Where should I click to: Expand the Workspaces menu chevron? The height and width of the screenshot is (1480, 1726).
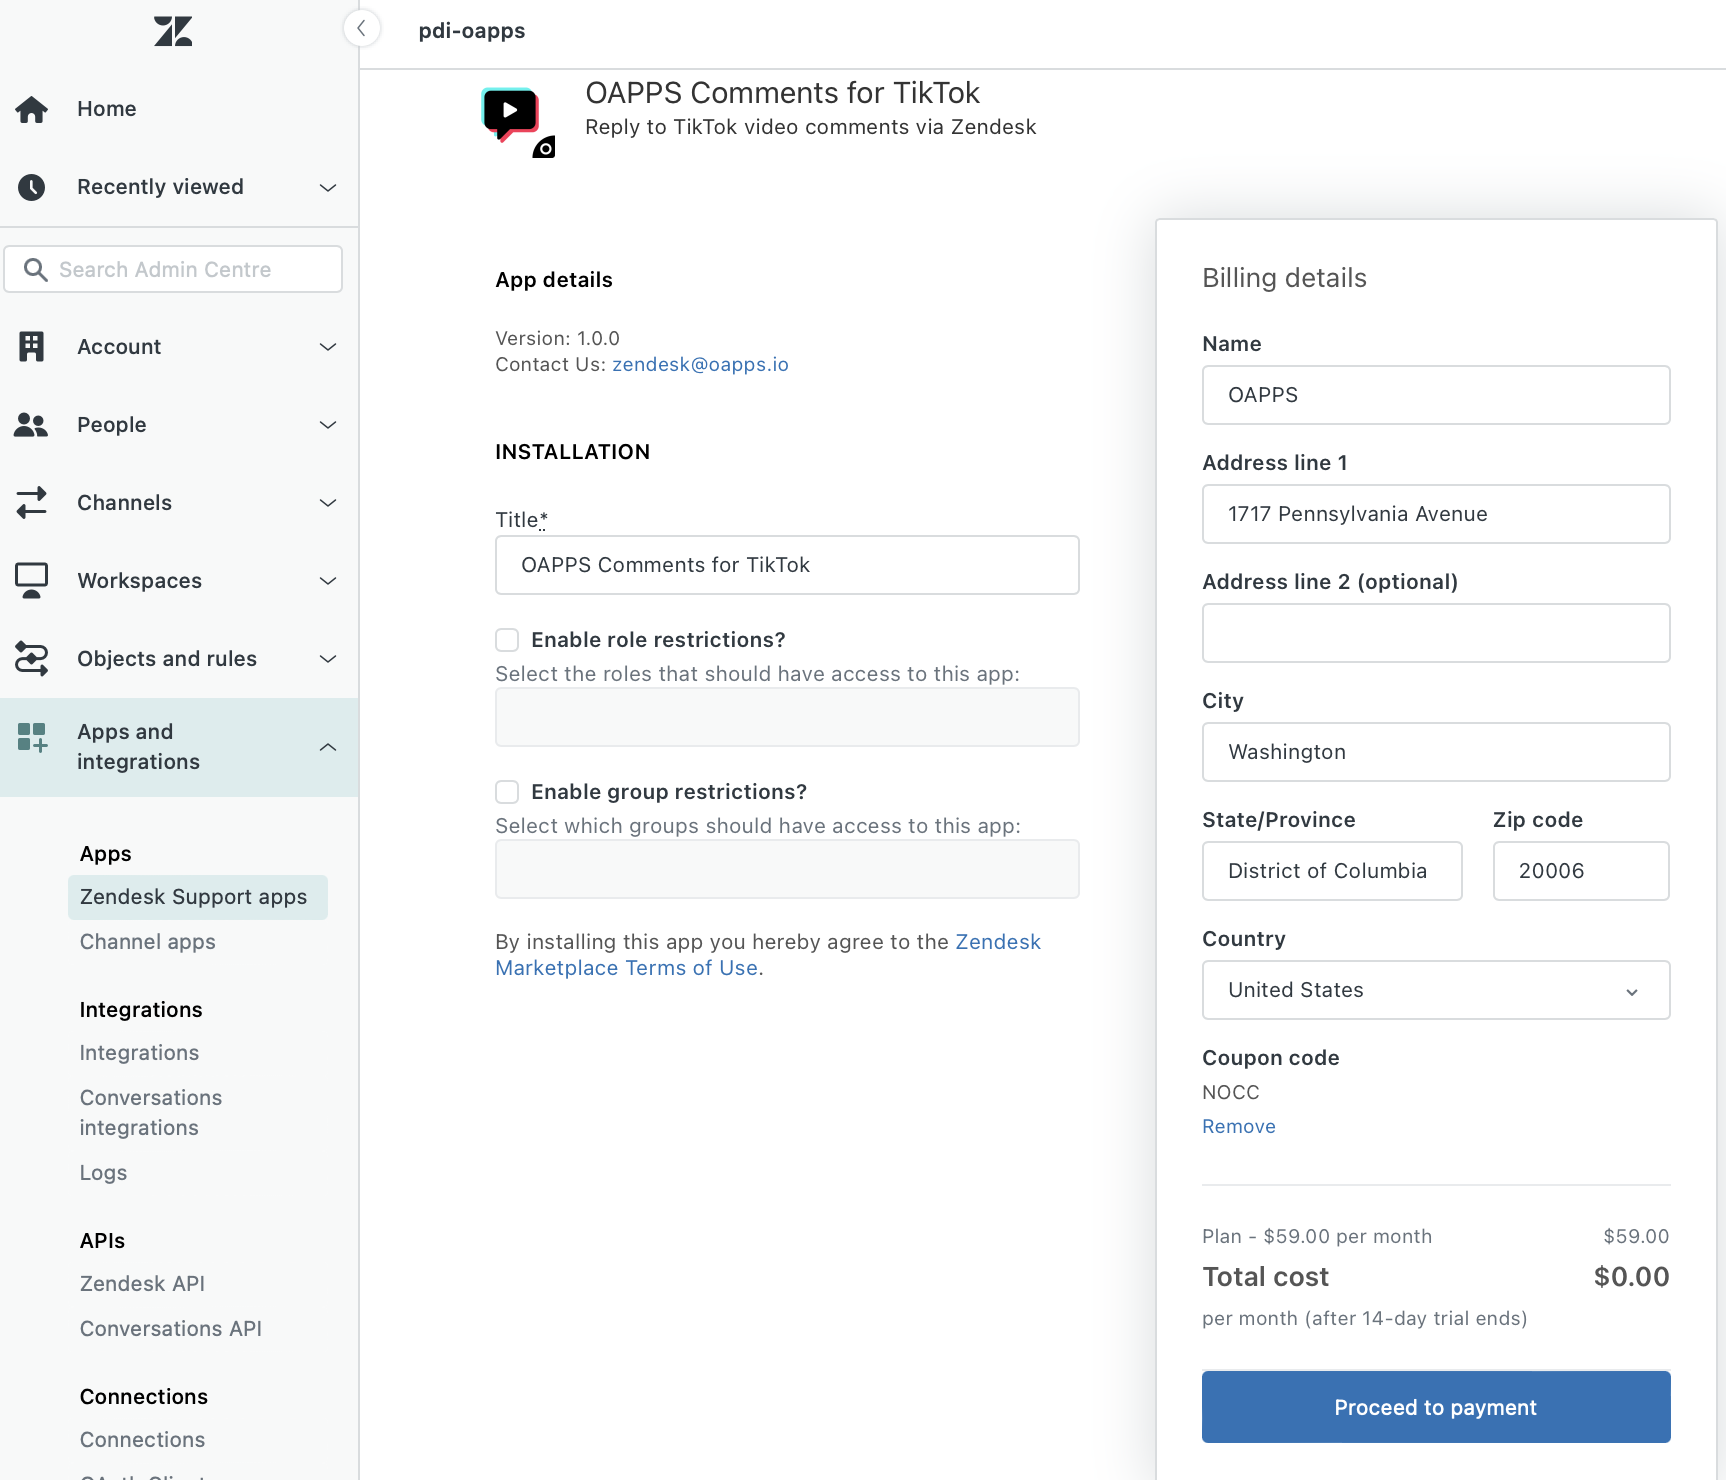click(328, 581)
